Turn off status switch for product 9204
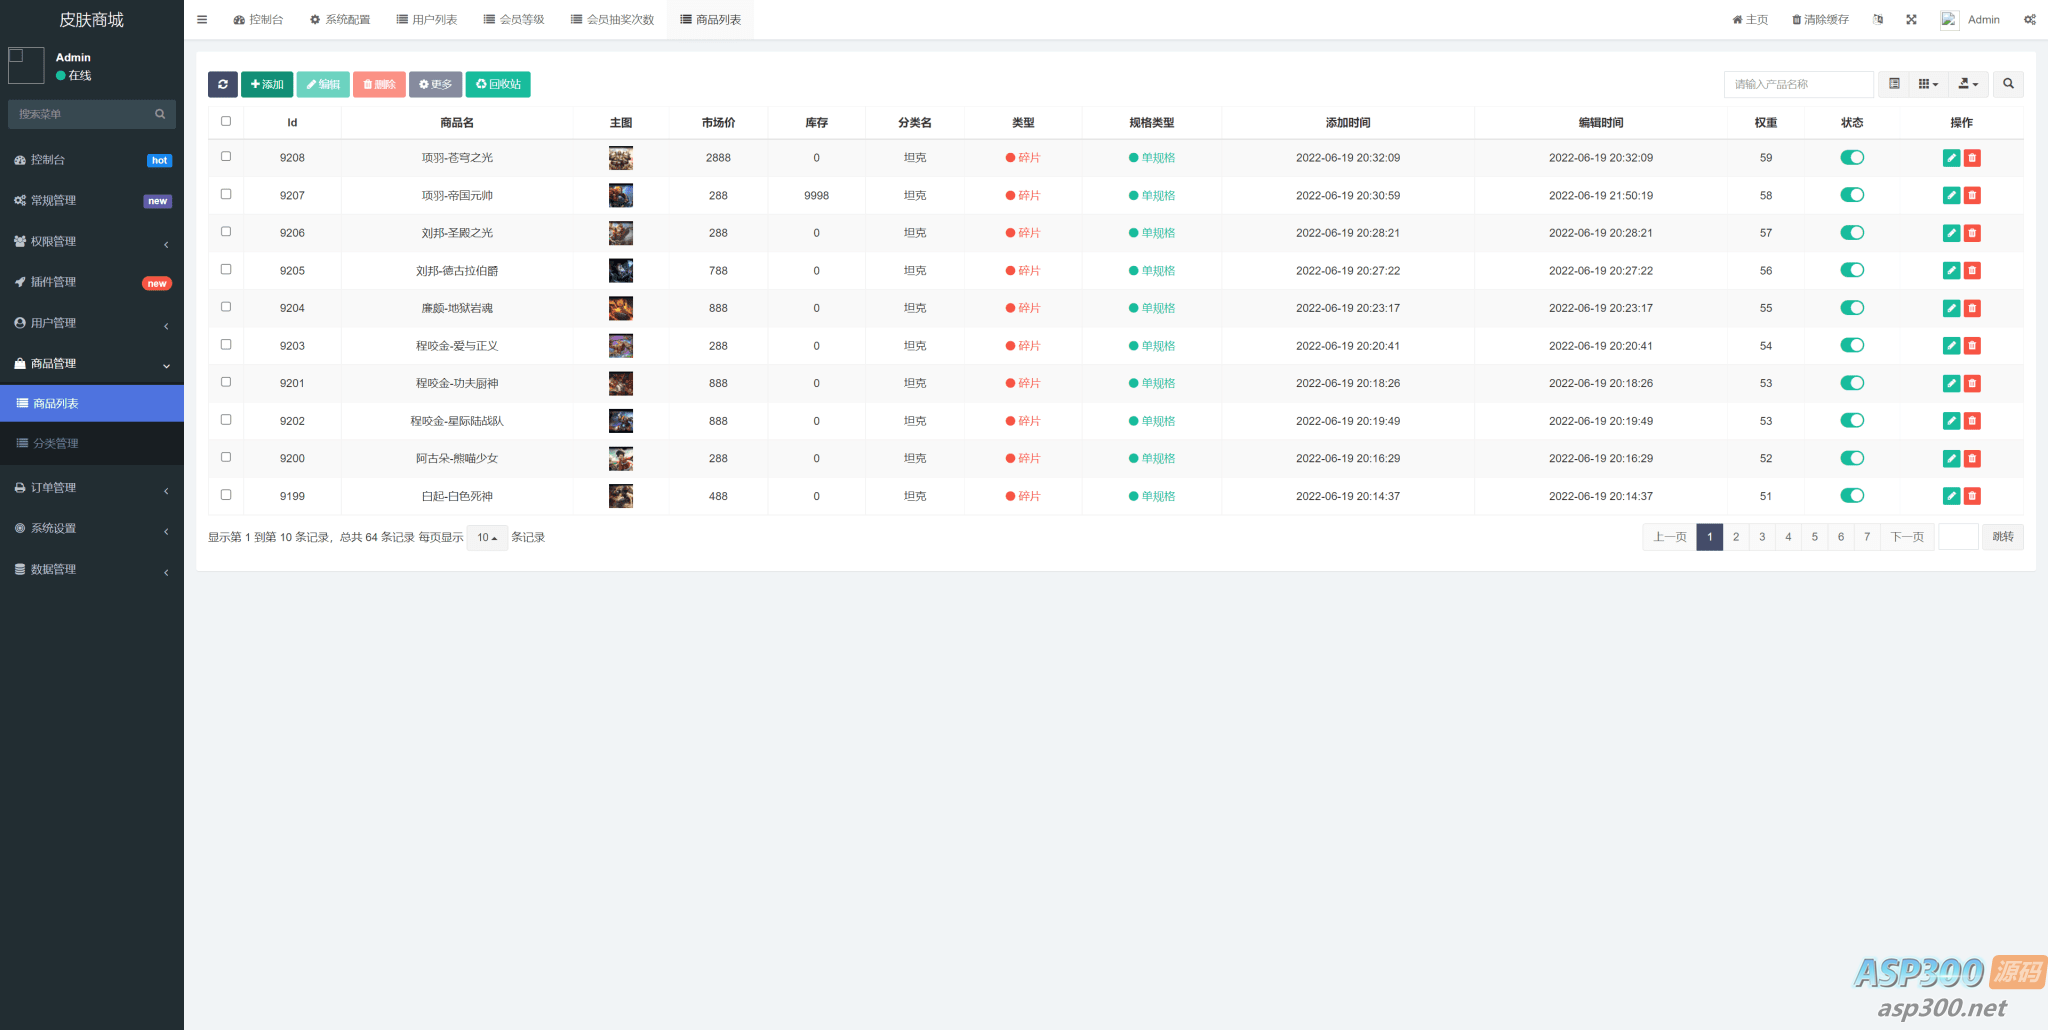2048x1030 pixels. [x=1852, y=308]
